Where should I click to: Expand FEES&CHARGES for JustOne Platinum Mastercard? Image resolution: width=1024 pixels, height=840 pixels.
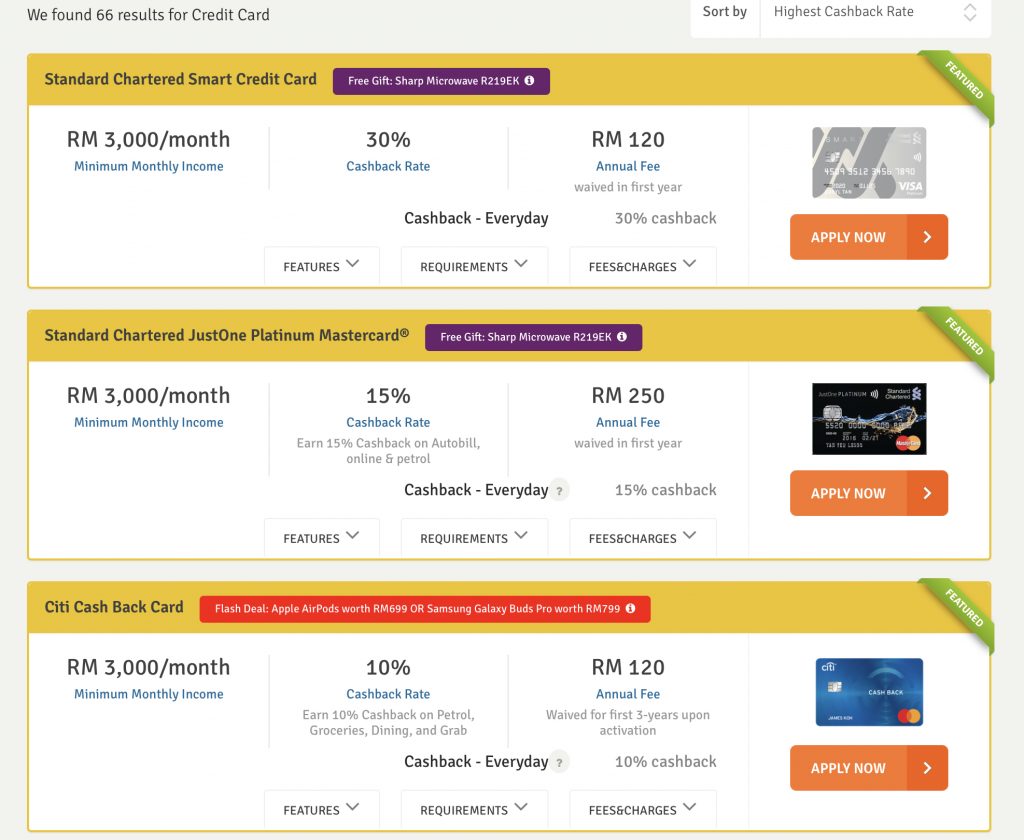[642, 538]
